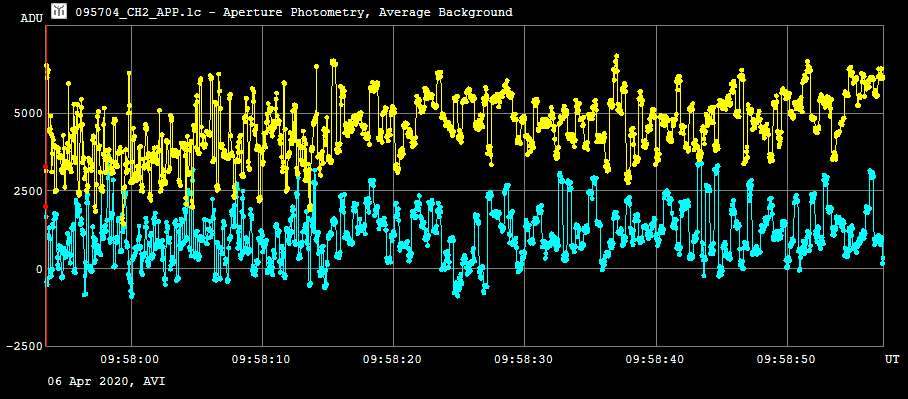Click the 09:58:00 time axis label
The image size is (908, 399).
click(130, 359)
